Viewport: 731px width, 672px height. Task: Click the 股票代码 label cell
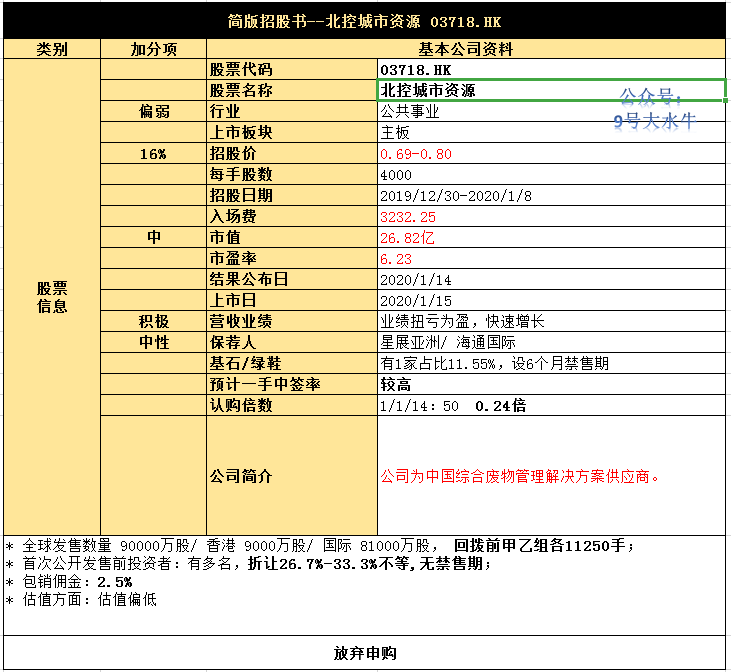[x=292, y=69]
